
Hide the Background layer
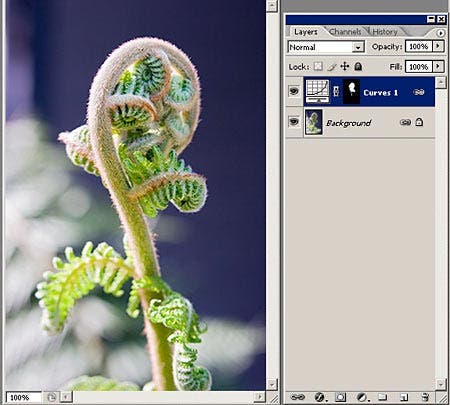click(294, 122)
